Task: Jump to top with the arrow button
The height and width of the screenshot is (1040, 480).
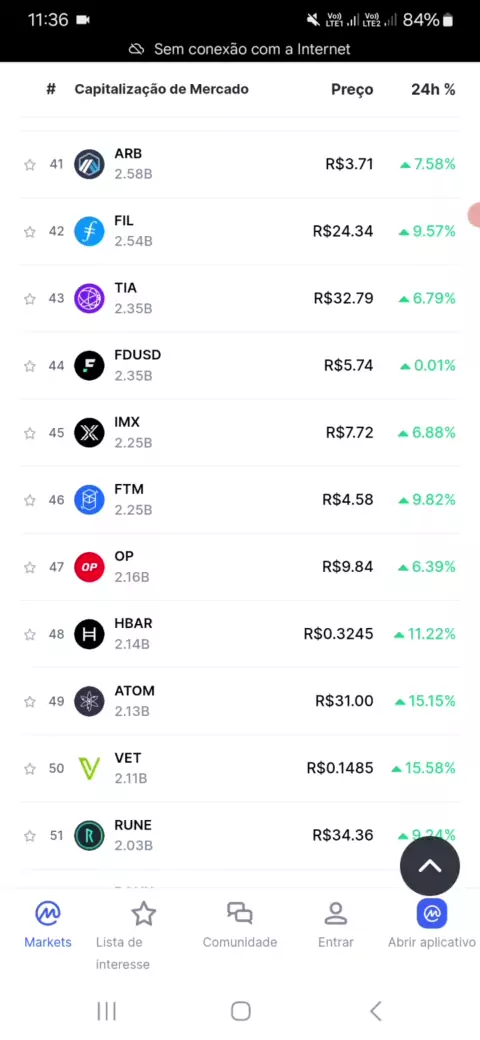Action: pos(430,866)
